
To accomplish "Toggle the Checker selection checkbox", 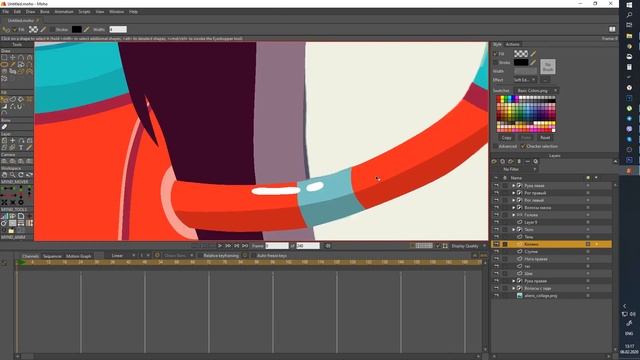I will click(523, 146).
